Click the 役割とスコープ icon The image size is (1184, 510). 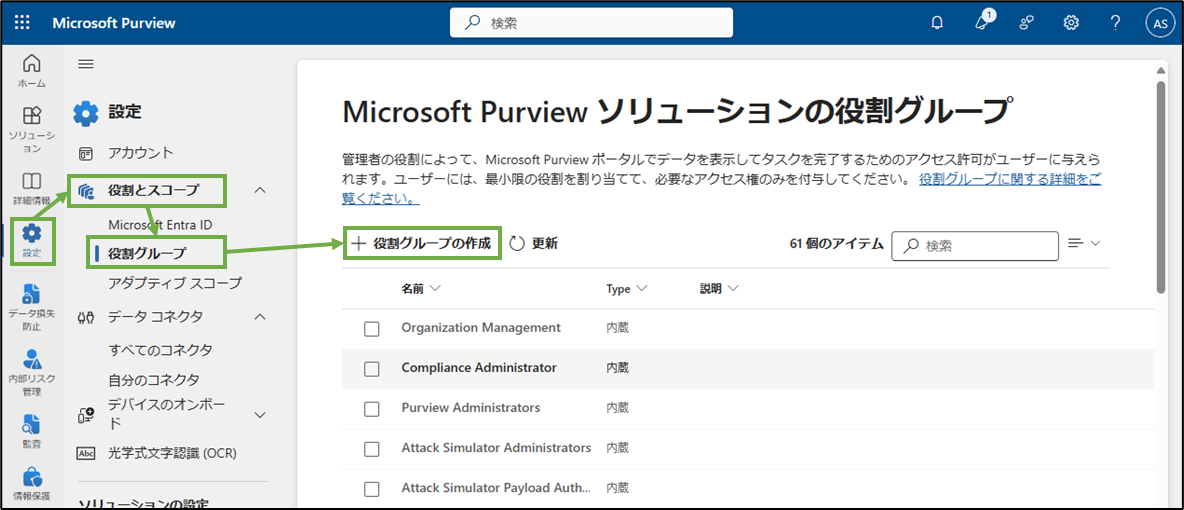[x=86, y=192]
